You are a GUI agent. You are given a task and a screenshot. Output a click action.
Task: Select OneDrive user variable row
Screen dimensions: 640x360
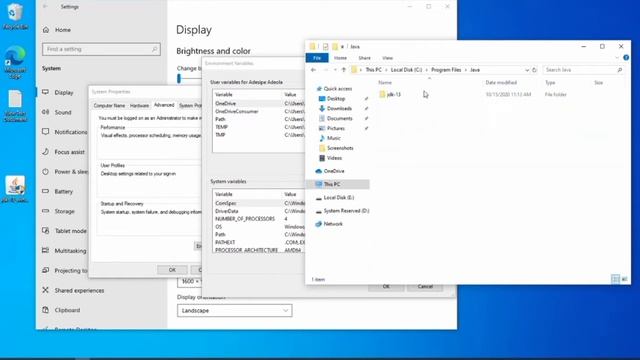click(x=259, y=104)
